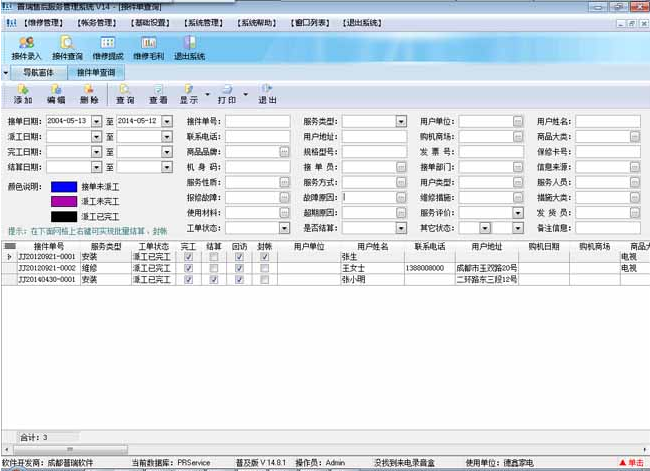Click the 退出系统 toolbar icon
The width and height of the screenshot is (650, 471).
pyautogui.click(x=189, y=48)
